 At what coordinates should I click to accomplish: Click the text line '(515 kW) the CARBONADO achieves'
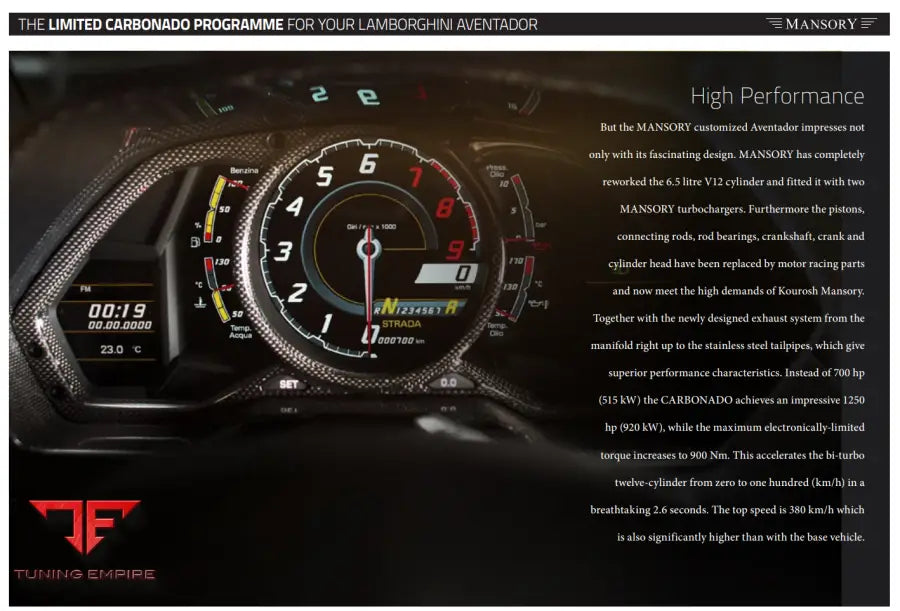click(731, 400)
